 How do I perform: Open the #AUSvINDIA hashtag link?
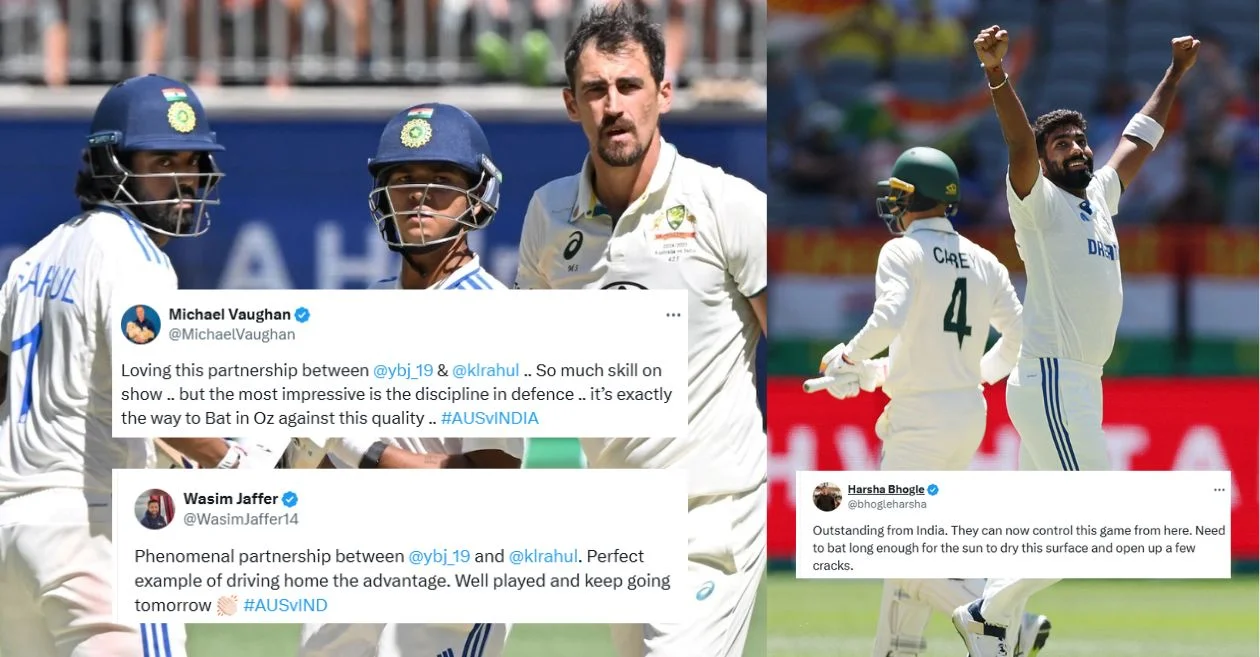pyautogui.click(x=489, y=418)
